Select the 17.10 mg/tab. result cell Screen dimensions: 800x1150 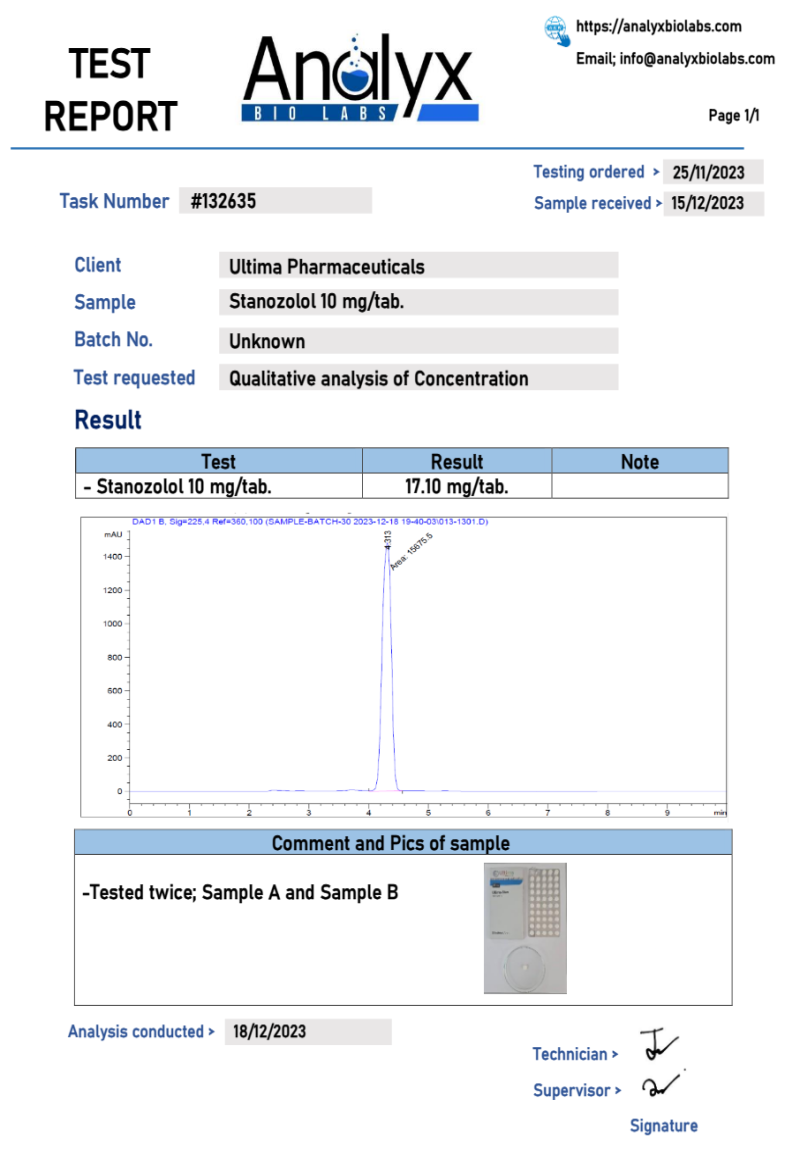[456, 487]
